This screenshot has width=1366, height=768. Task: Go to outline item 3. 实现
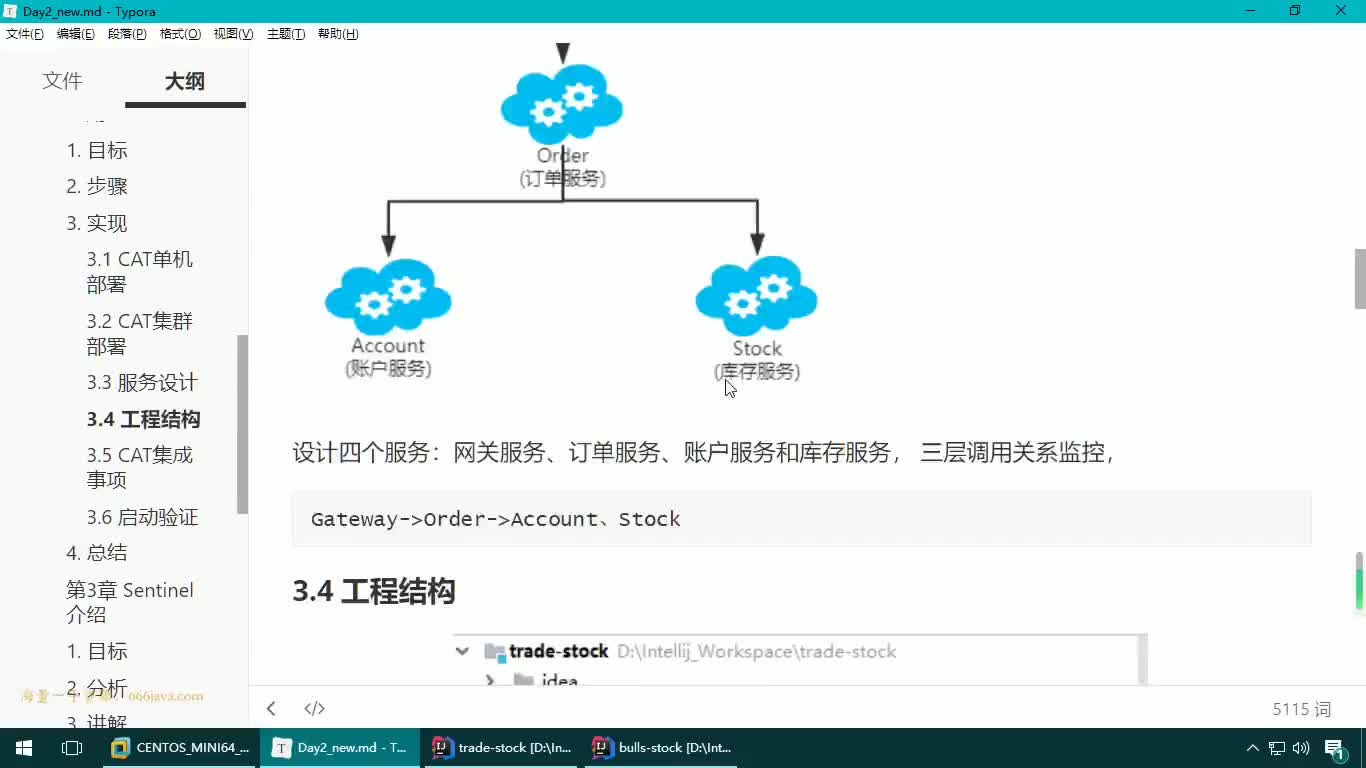click(x=97, y=224)
